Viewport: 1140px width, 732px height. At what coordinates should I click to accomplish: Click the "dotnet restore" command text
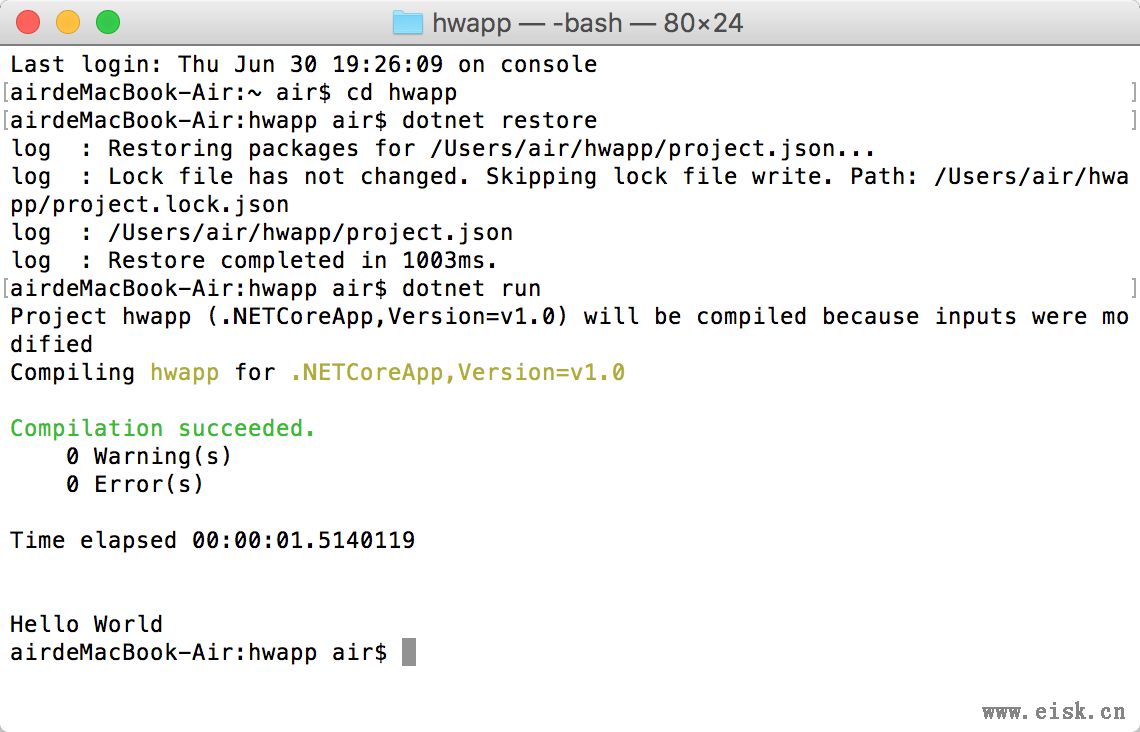[x=499, y=120]
